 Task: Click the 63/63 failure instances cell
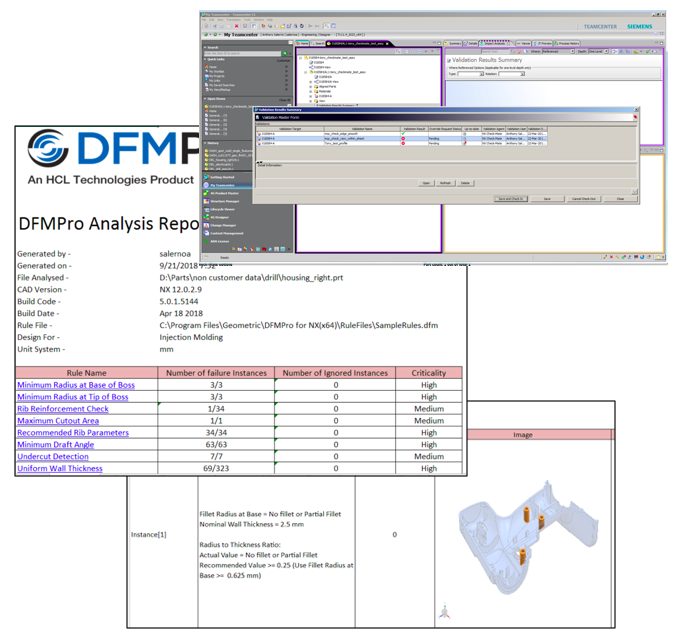(x=216, y=444)
